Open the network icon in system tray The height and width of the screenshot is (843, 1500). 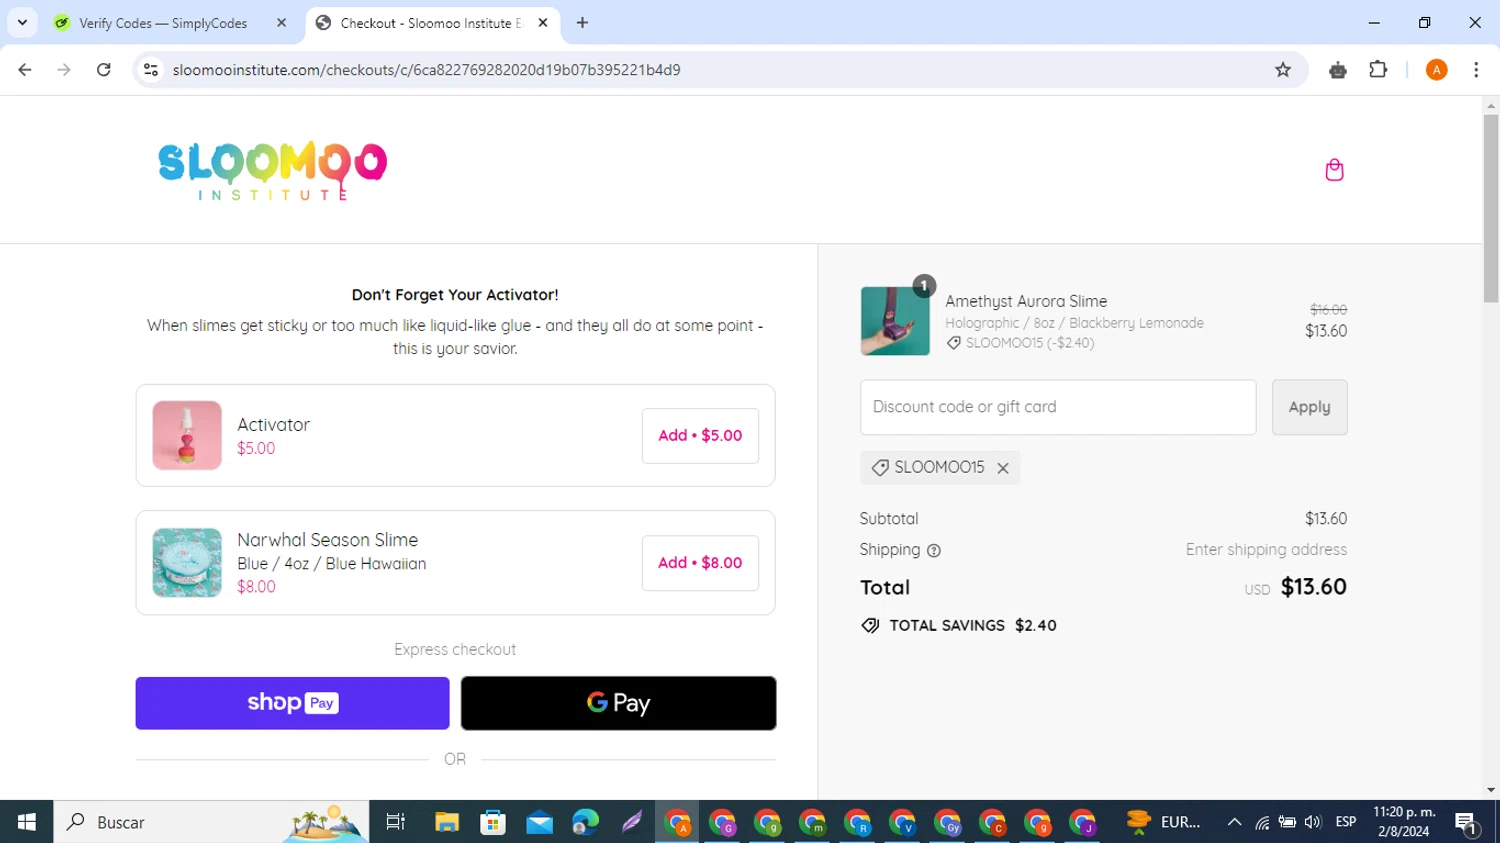click(x=1262, y=822)
